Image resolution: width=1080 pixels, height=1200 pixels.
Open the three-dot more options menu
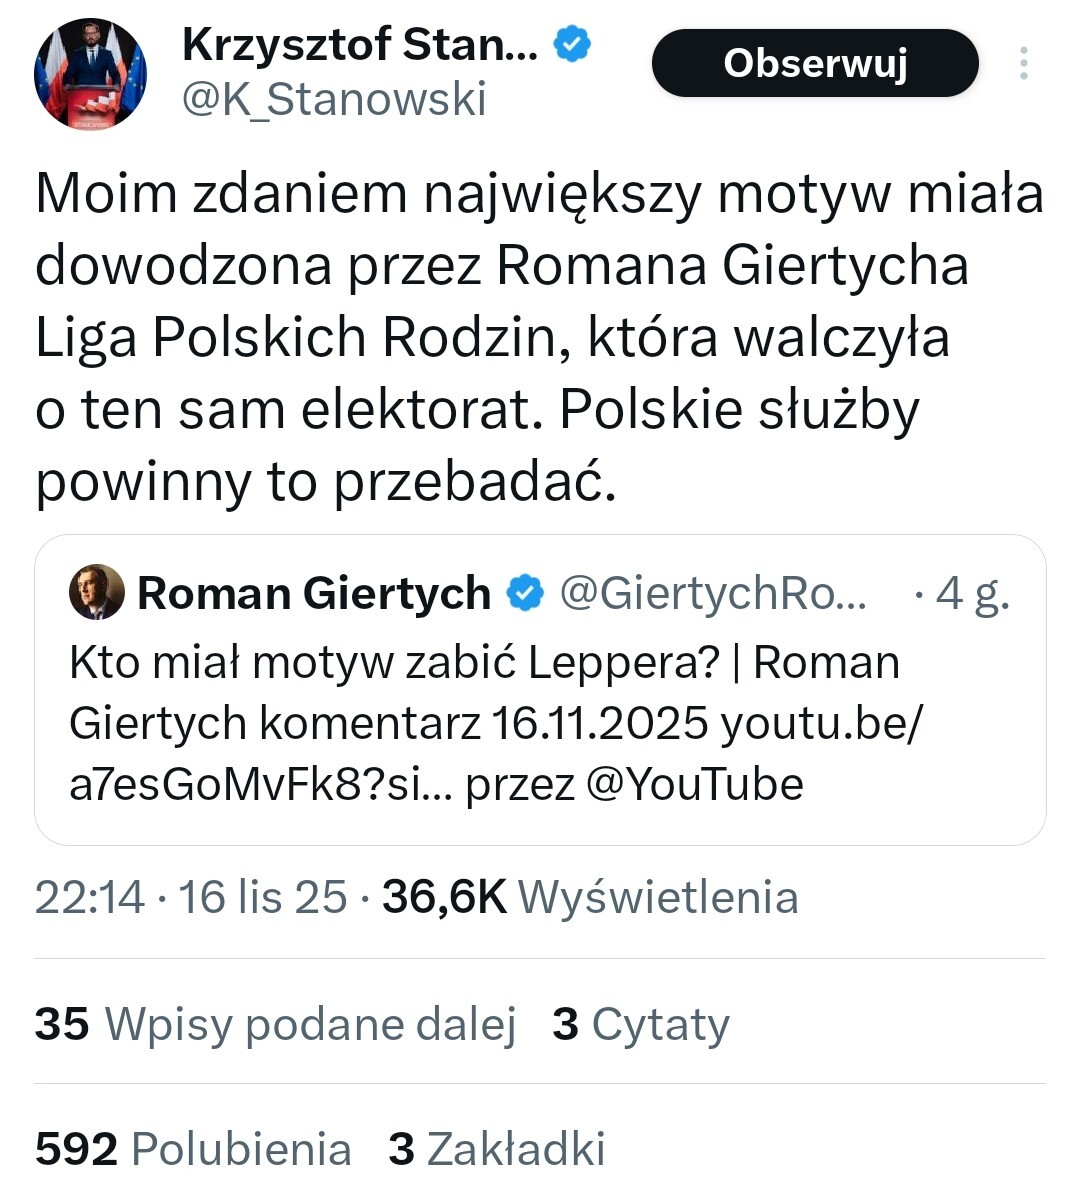tap(1023, 64)
